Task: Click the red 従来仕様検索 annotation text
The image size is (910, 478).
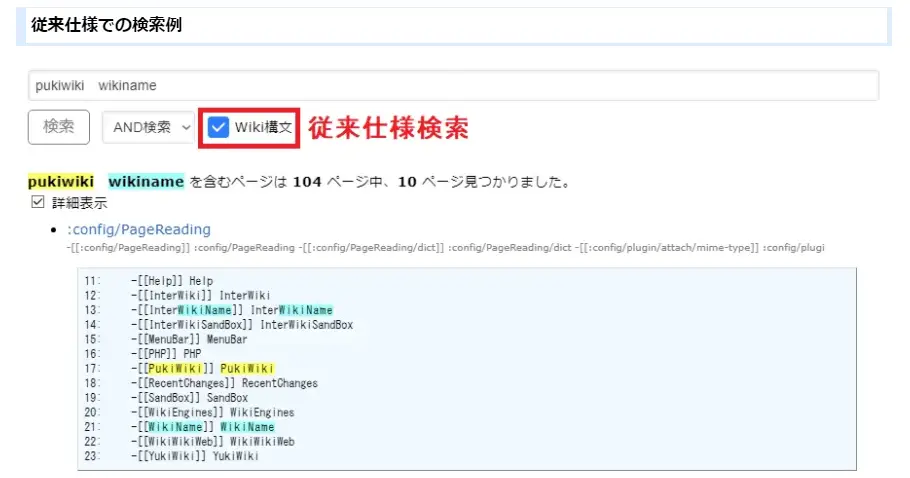Action: pyautogui.click(x=388, y=127)
